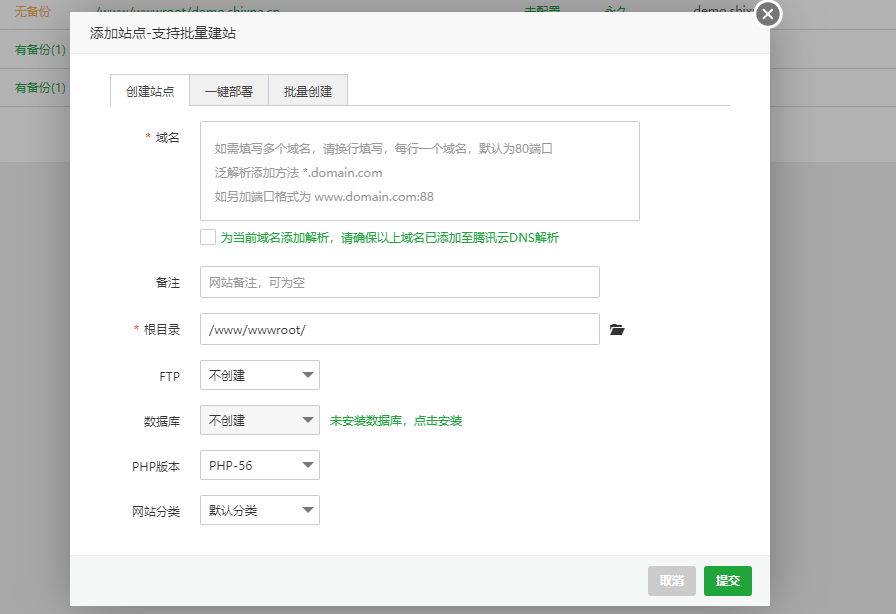Viewport: 896px width, 614px height.
Task: Click the 根目录 path input field
Action: coord(399,329)
